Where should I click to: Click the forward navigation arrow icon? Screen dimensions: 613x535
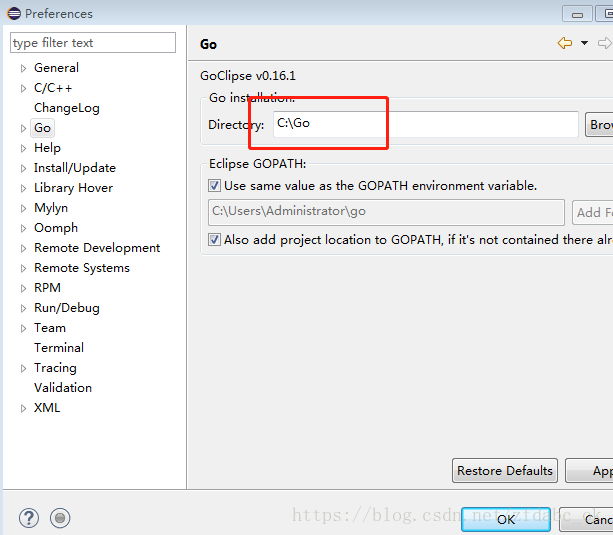point(605,43)
